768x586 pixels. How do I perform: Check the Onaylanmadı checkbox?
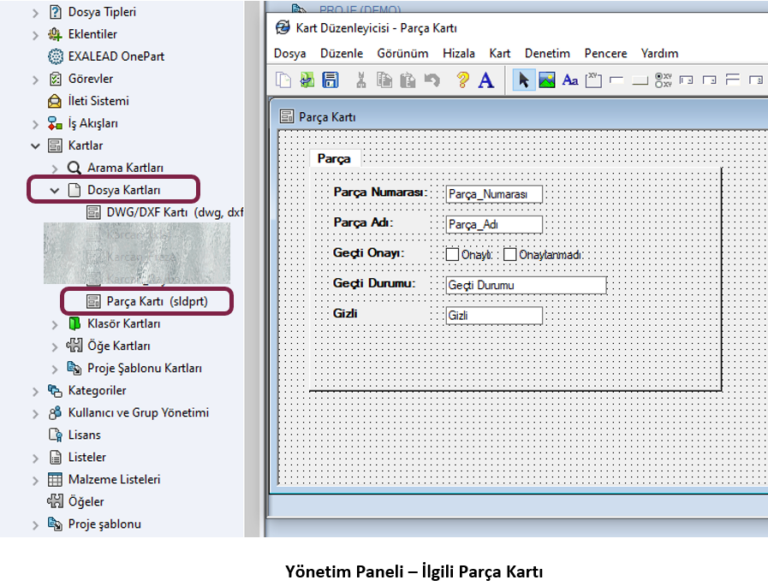point(510,255)
